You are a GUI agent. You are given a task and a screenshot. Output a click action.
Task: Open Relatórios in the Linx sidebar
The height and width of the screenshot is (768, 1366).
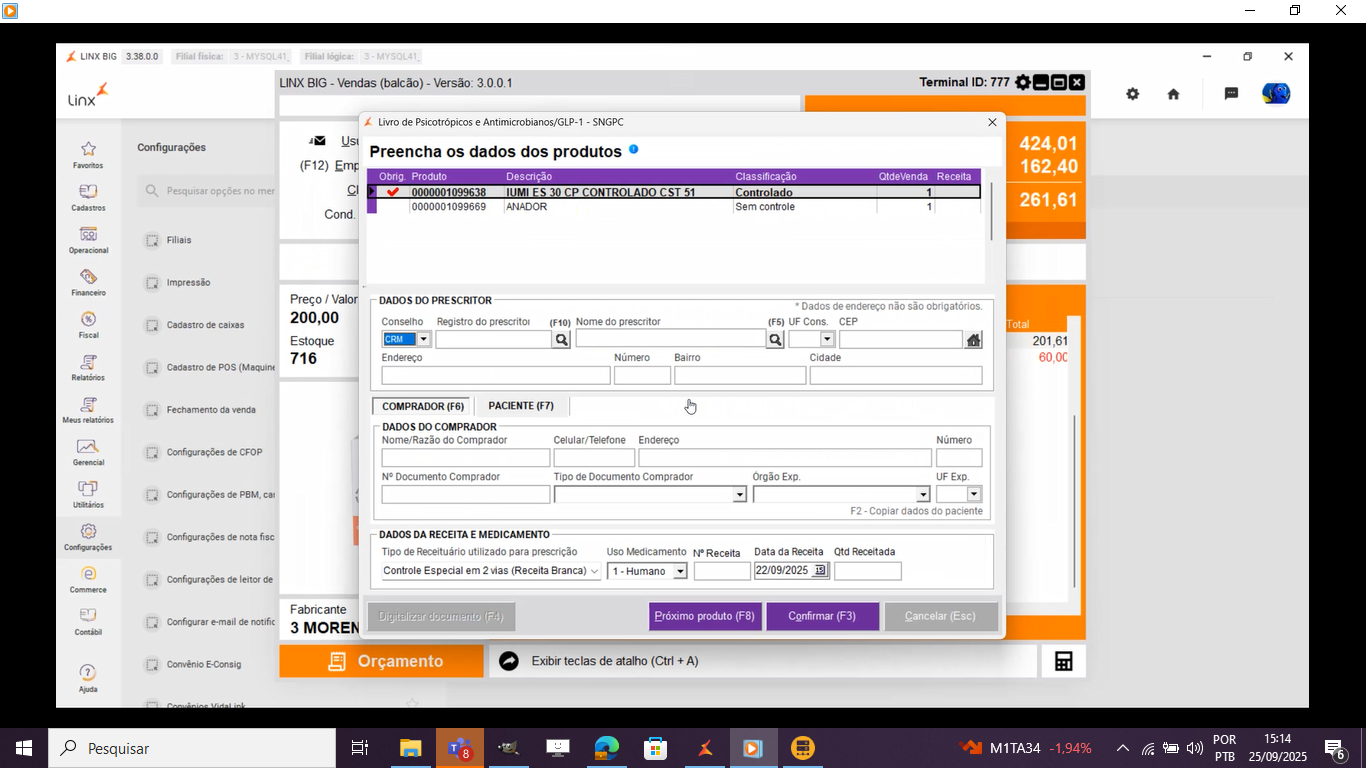click(x=88, y=367)
